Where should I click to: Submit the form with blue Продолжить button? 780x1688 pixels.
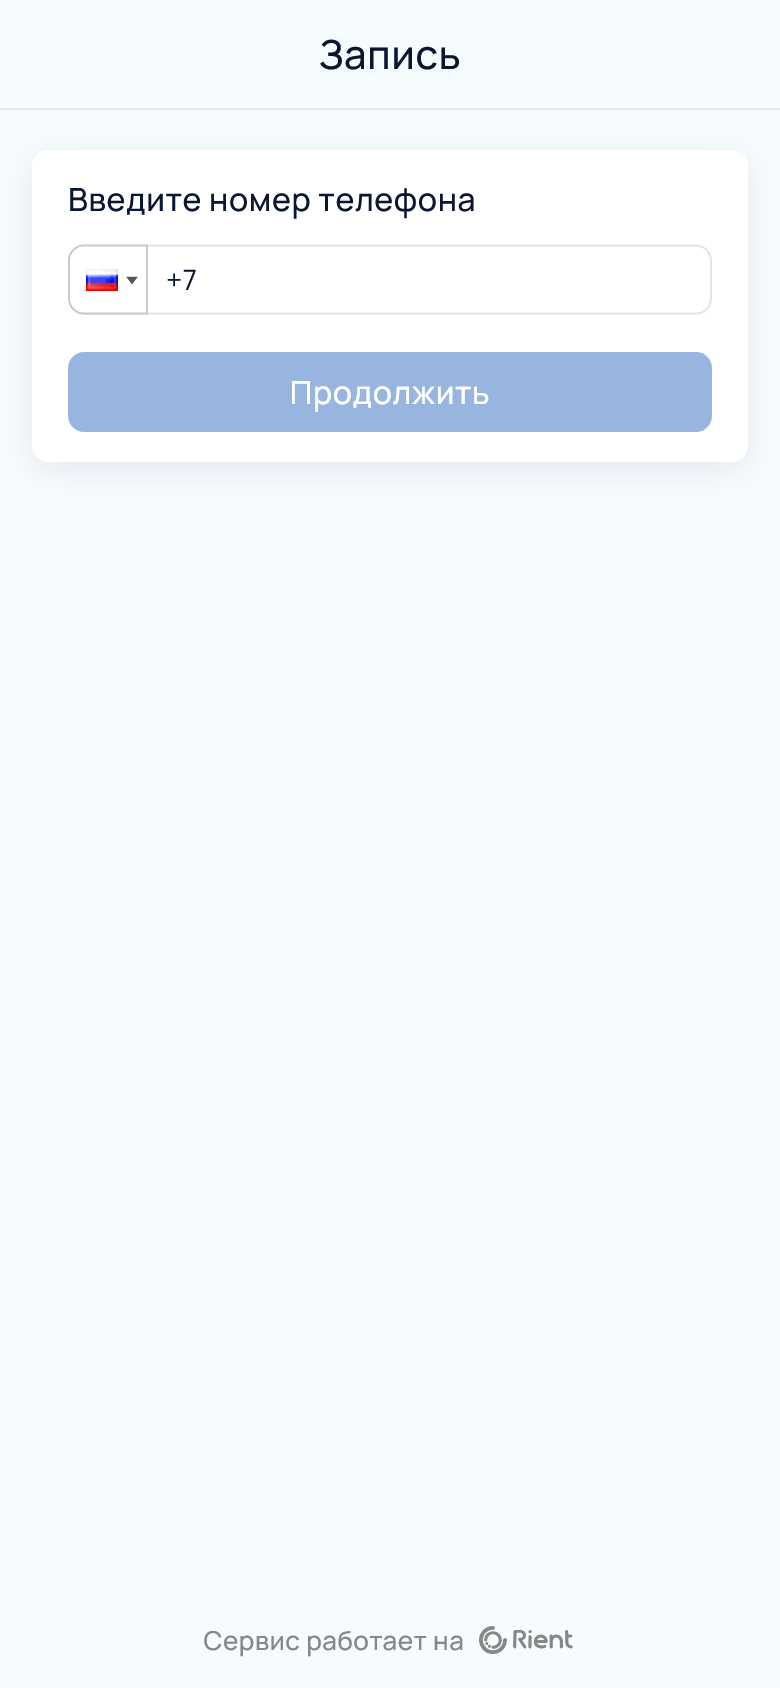390,392
